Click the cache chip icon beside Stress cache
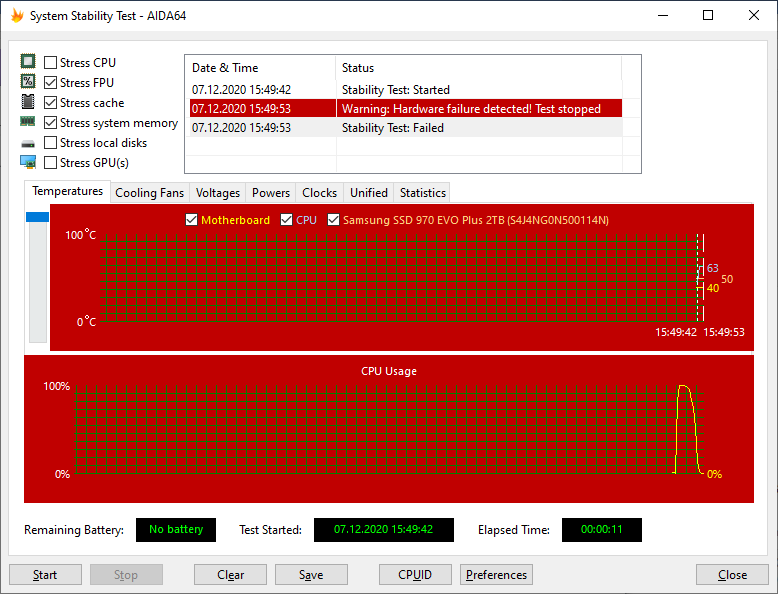This screenshot has height=594, width=778. (28, 101)
